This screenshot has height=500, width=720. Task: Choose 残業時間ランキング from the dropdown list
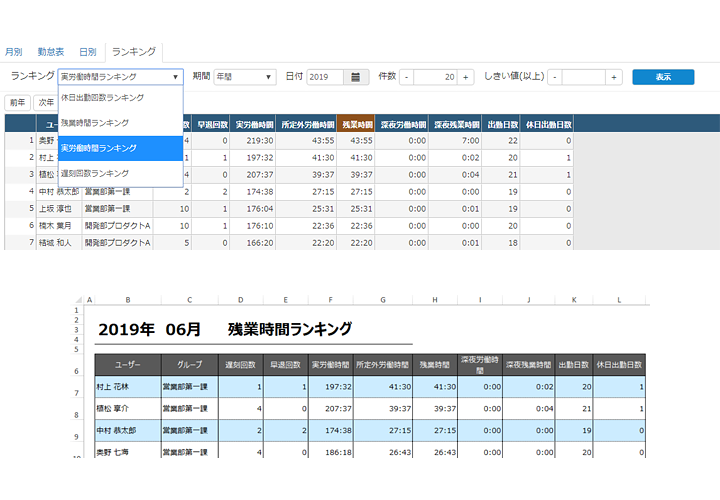[x=121, y=123]
